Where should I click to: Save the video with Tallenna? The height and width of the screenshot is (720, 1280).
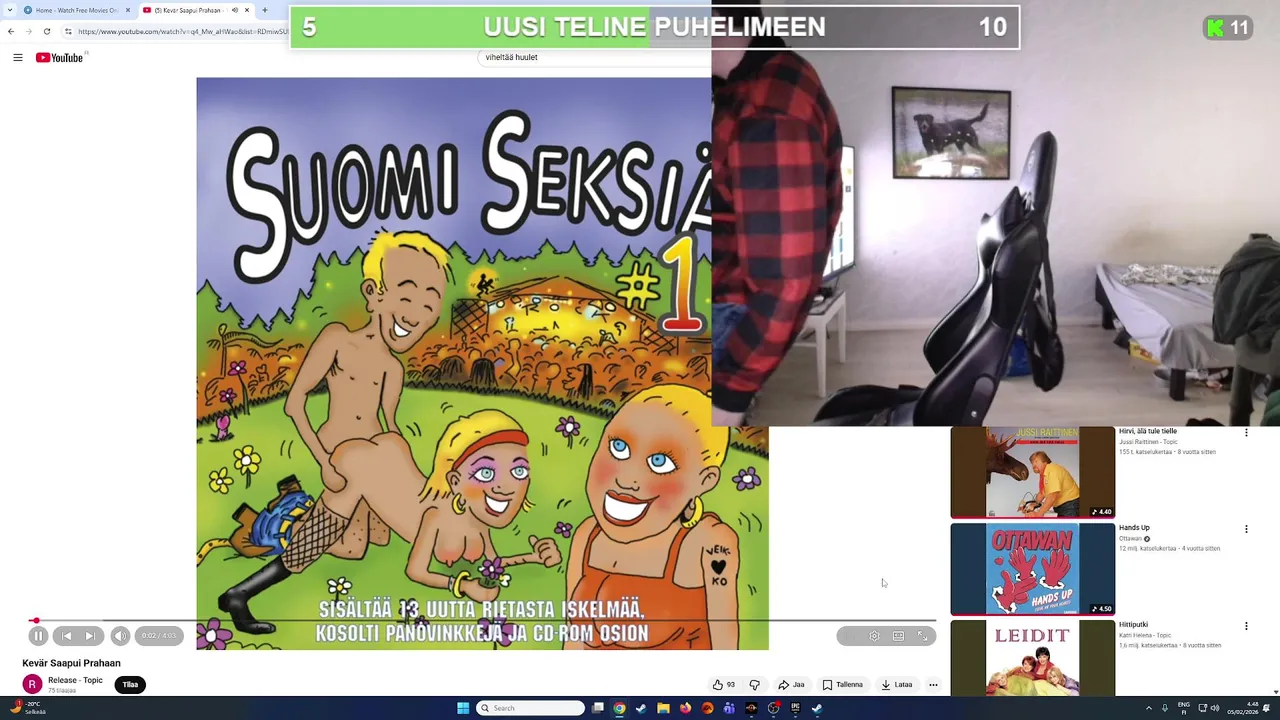coord(842,685)
